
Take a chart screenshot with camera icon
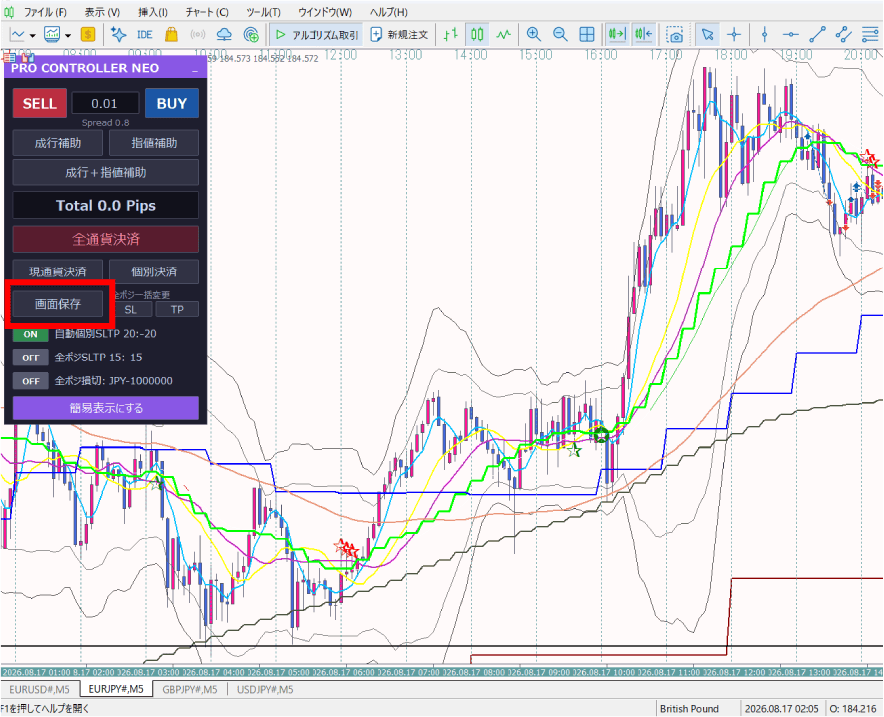pyautogui.click(x=674, y=35)
